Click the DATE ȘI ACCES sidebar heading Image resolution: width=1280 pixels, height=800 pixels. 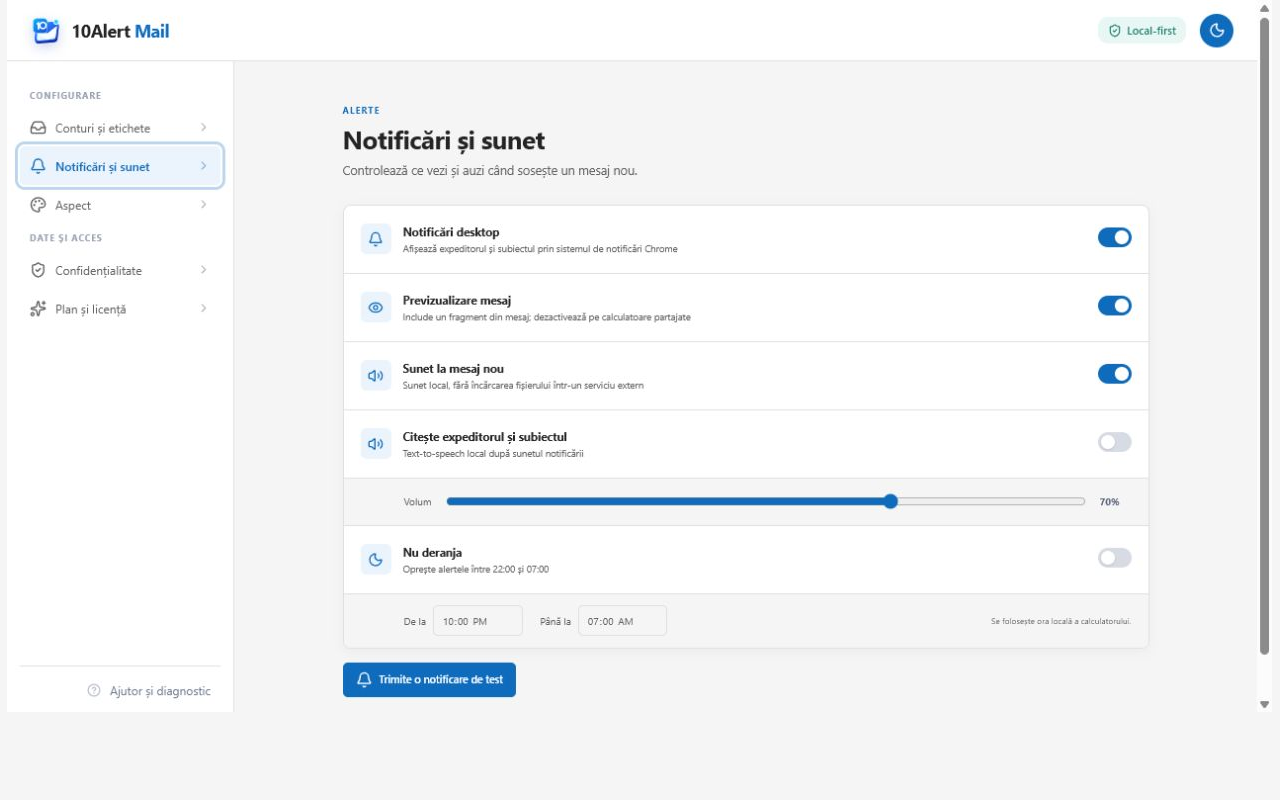(x=66, y=238)
